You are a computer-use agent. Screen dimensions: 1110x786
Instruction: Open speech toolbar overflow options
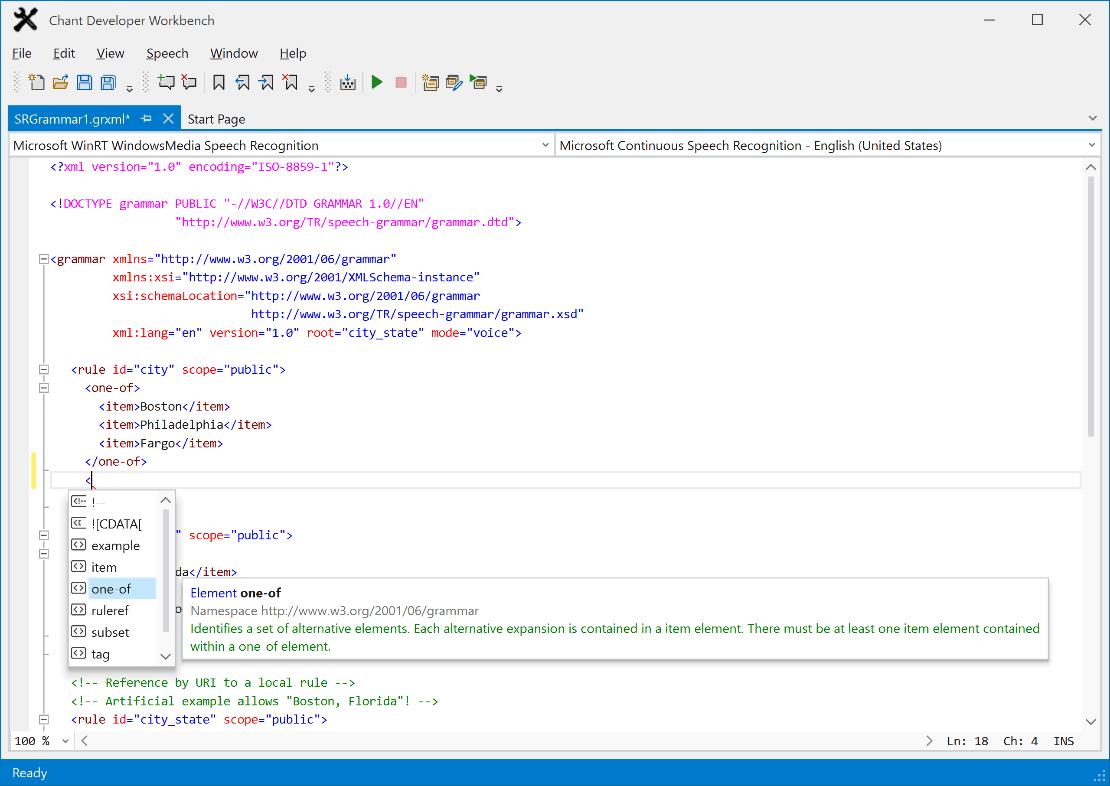point(499,89)
